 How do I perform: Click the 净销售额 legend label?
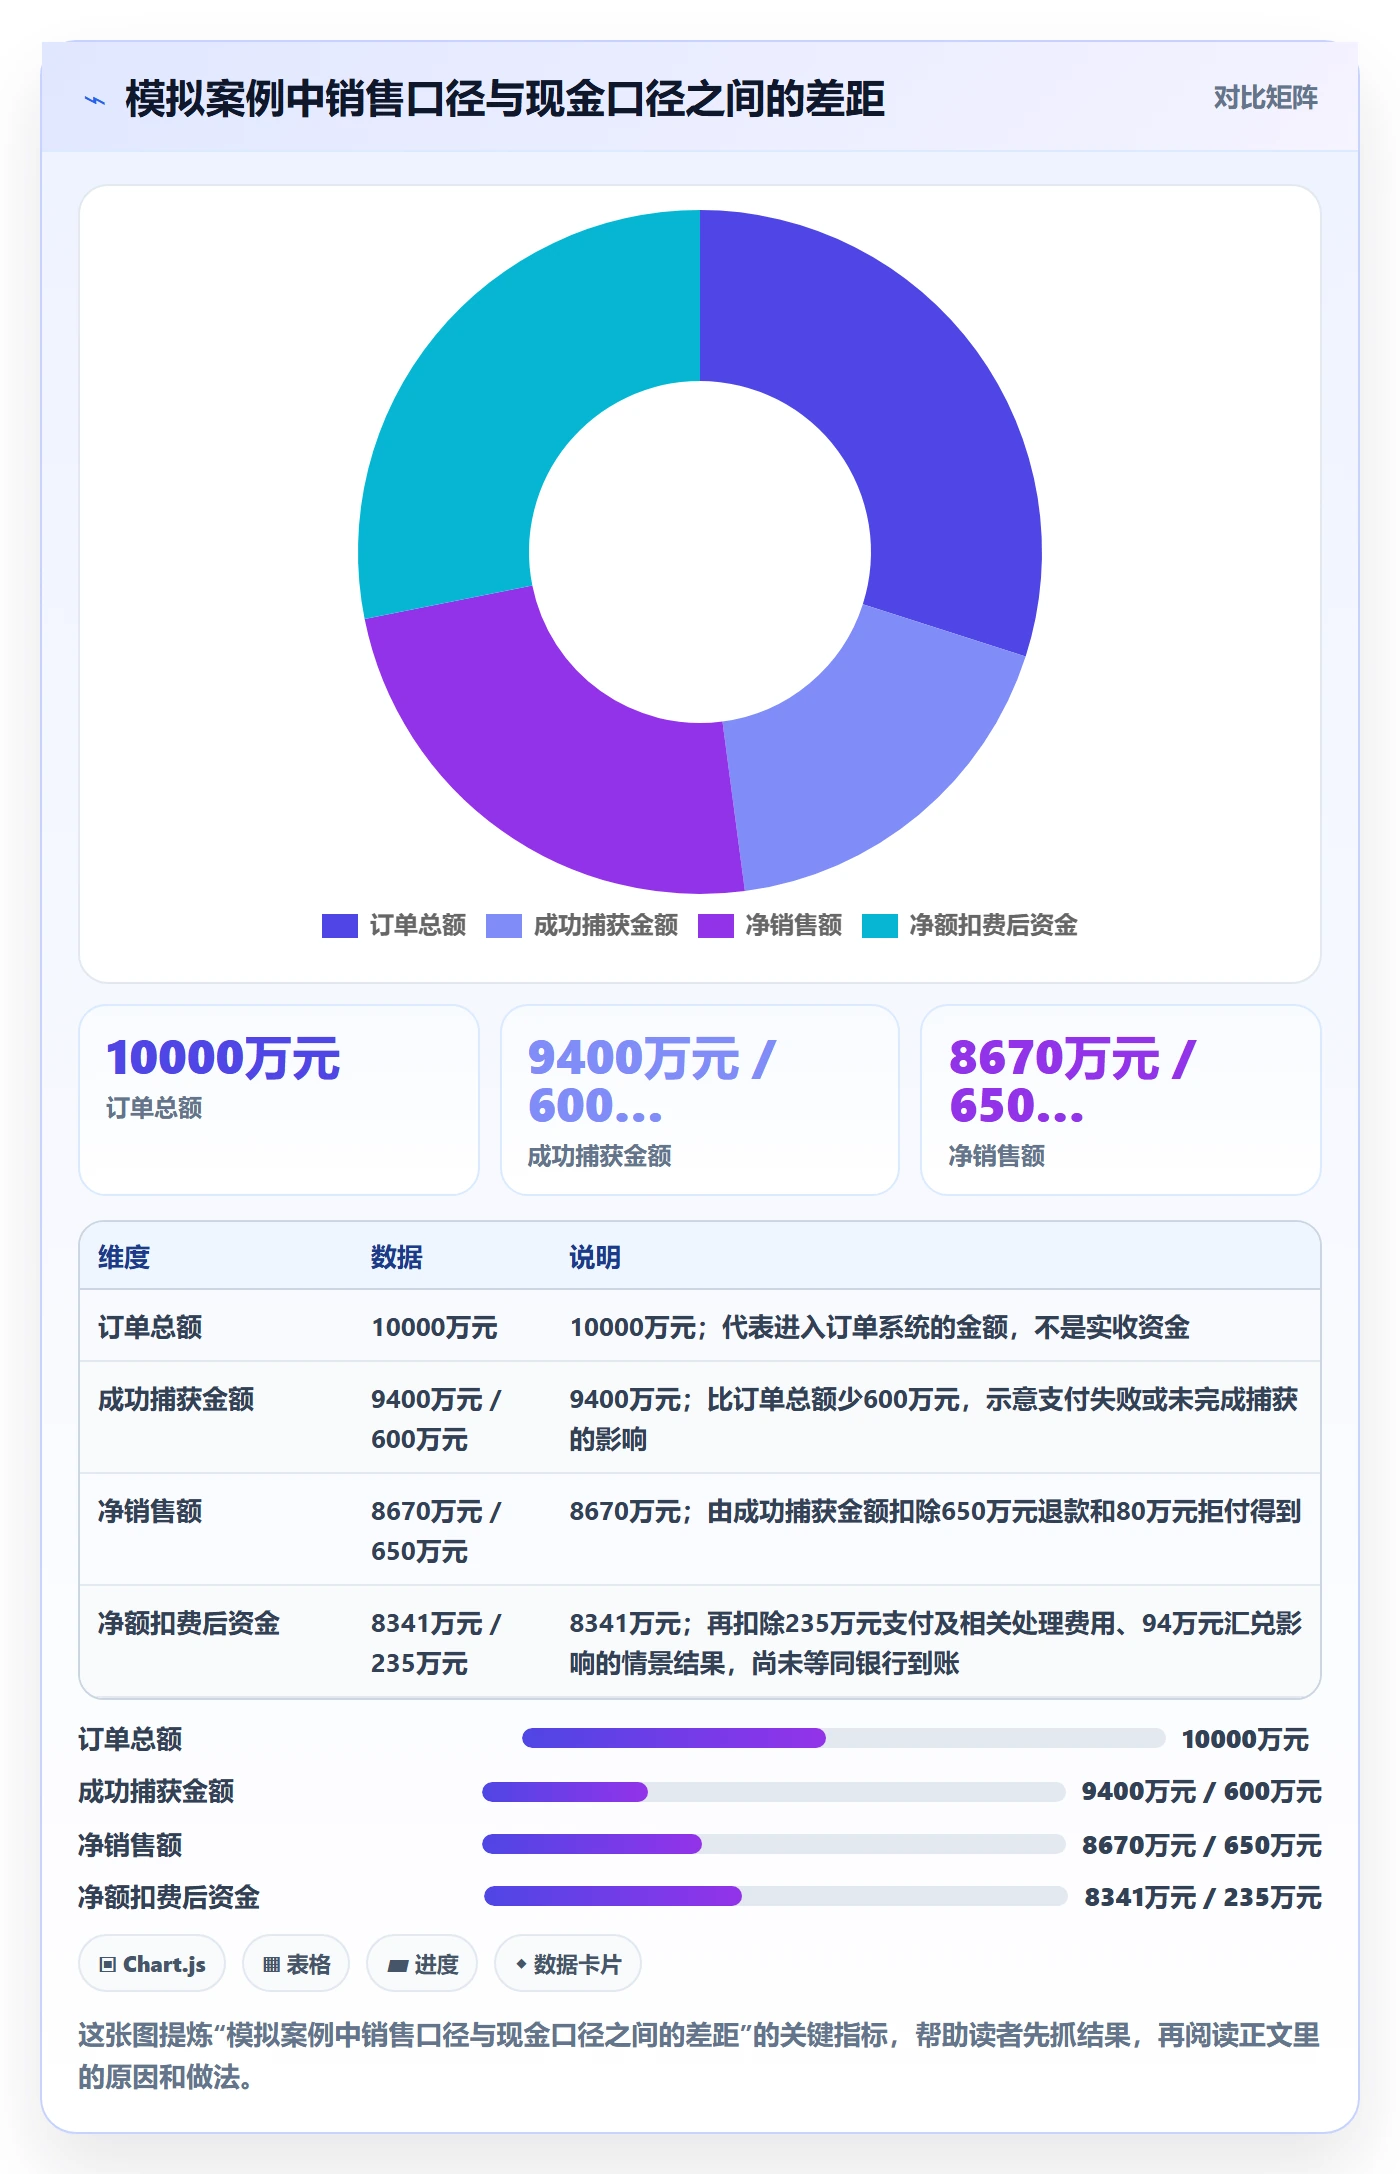(794, 926)
